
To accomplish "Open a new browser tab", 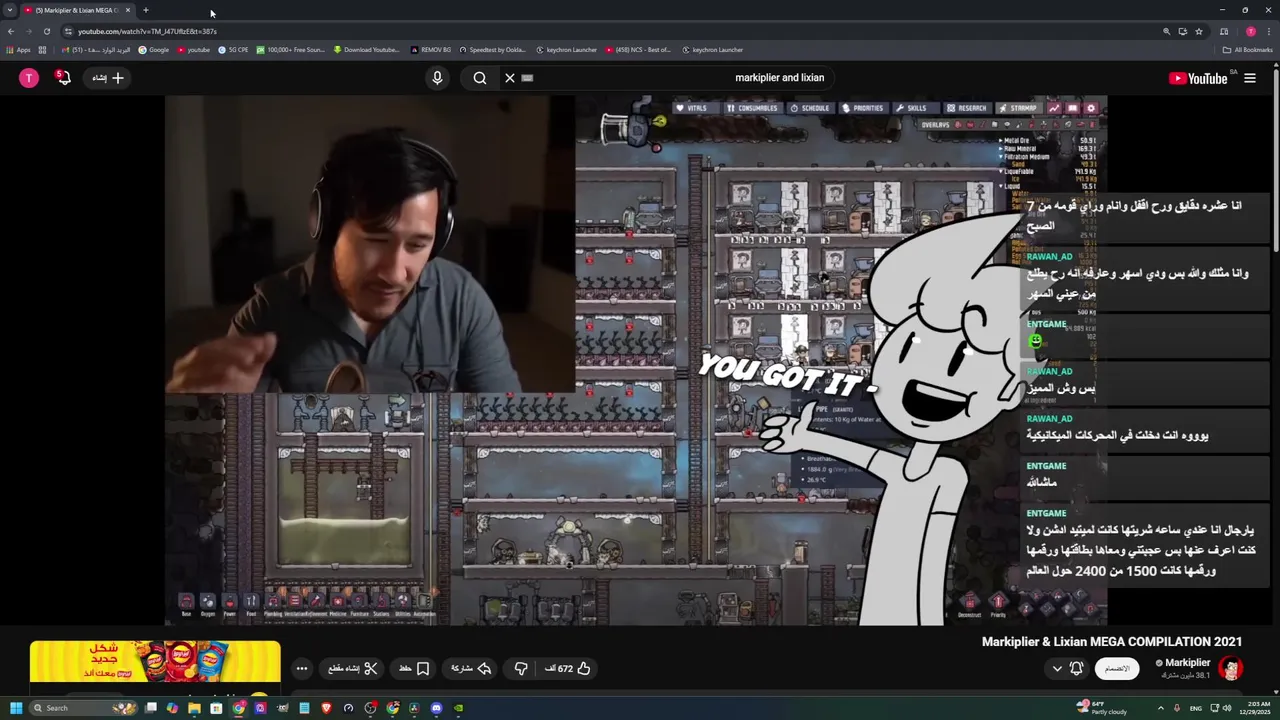I will [x=146, y=10].
